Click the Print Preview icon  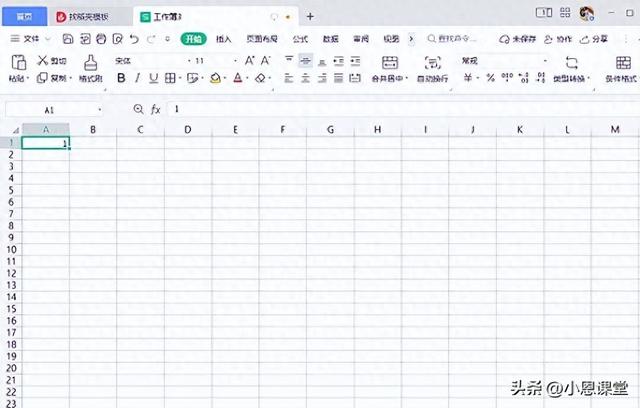coord(118,39)
